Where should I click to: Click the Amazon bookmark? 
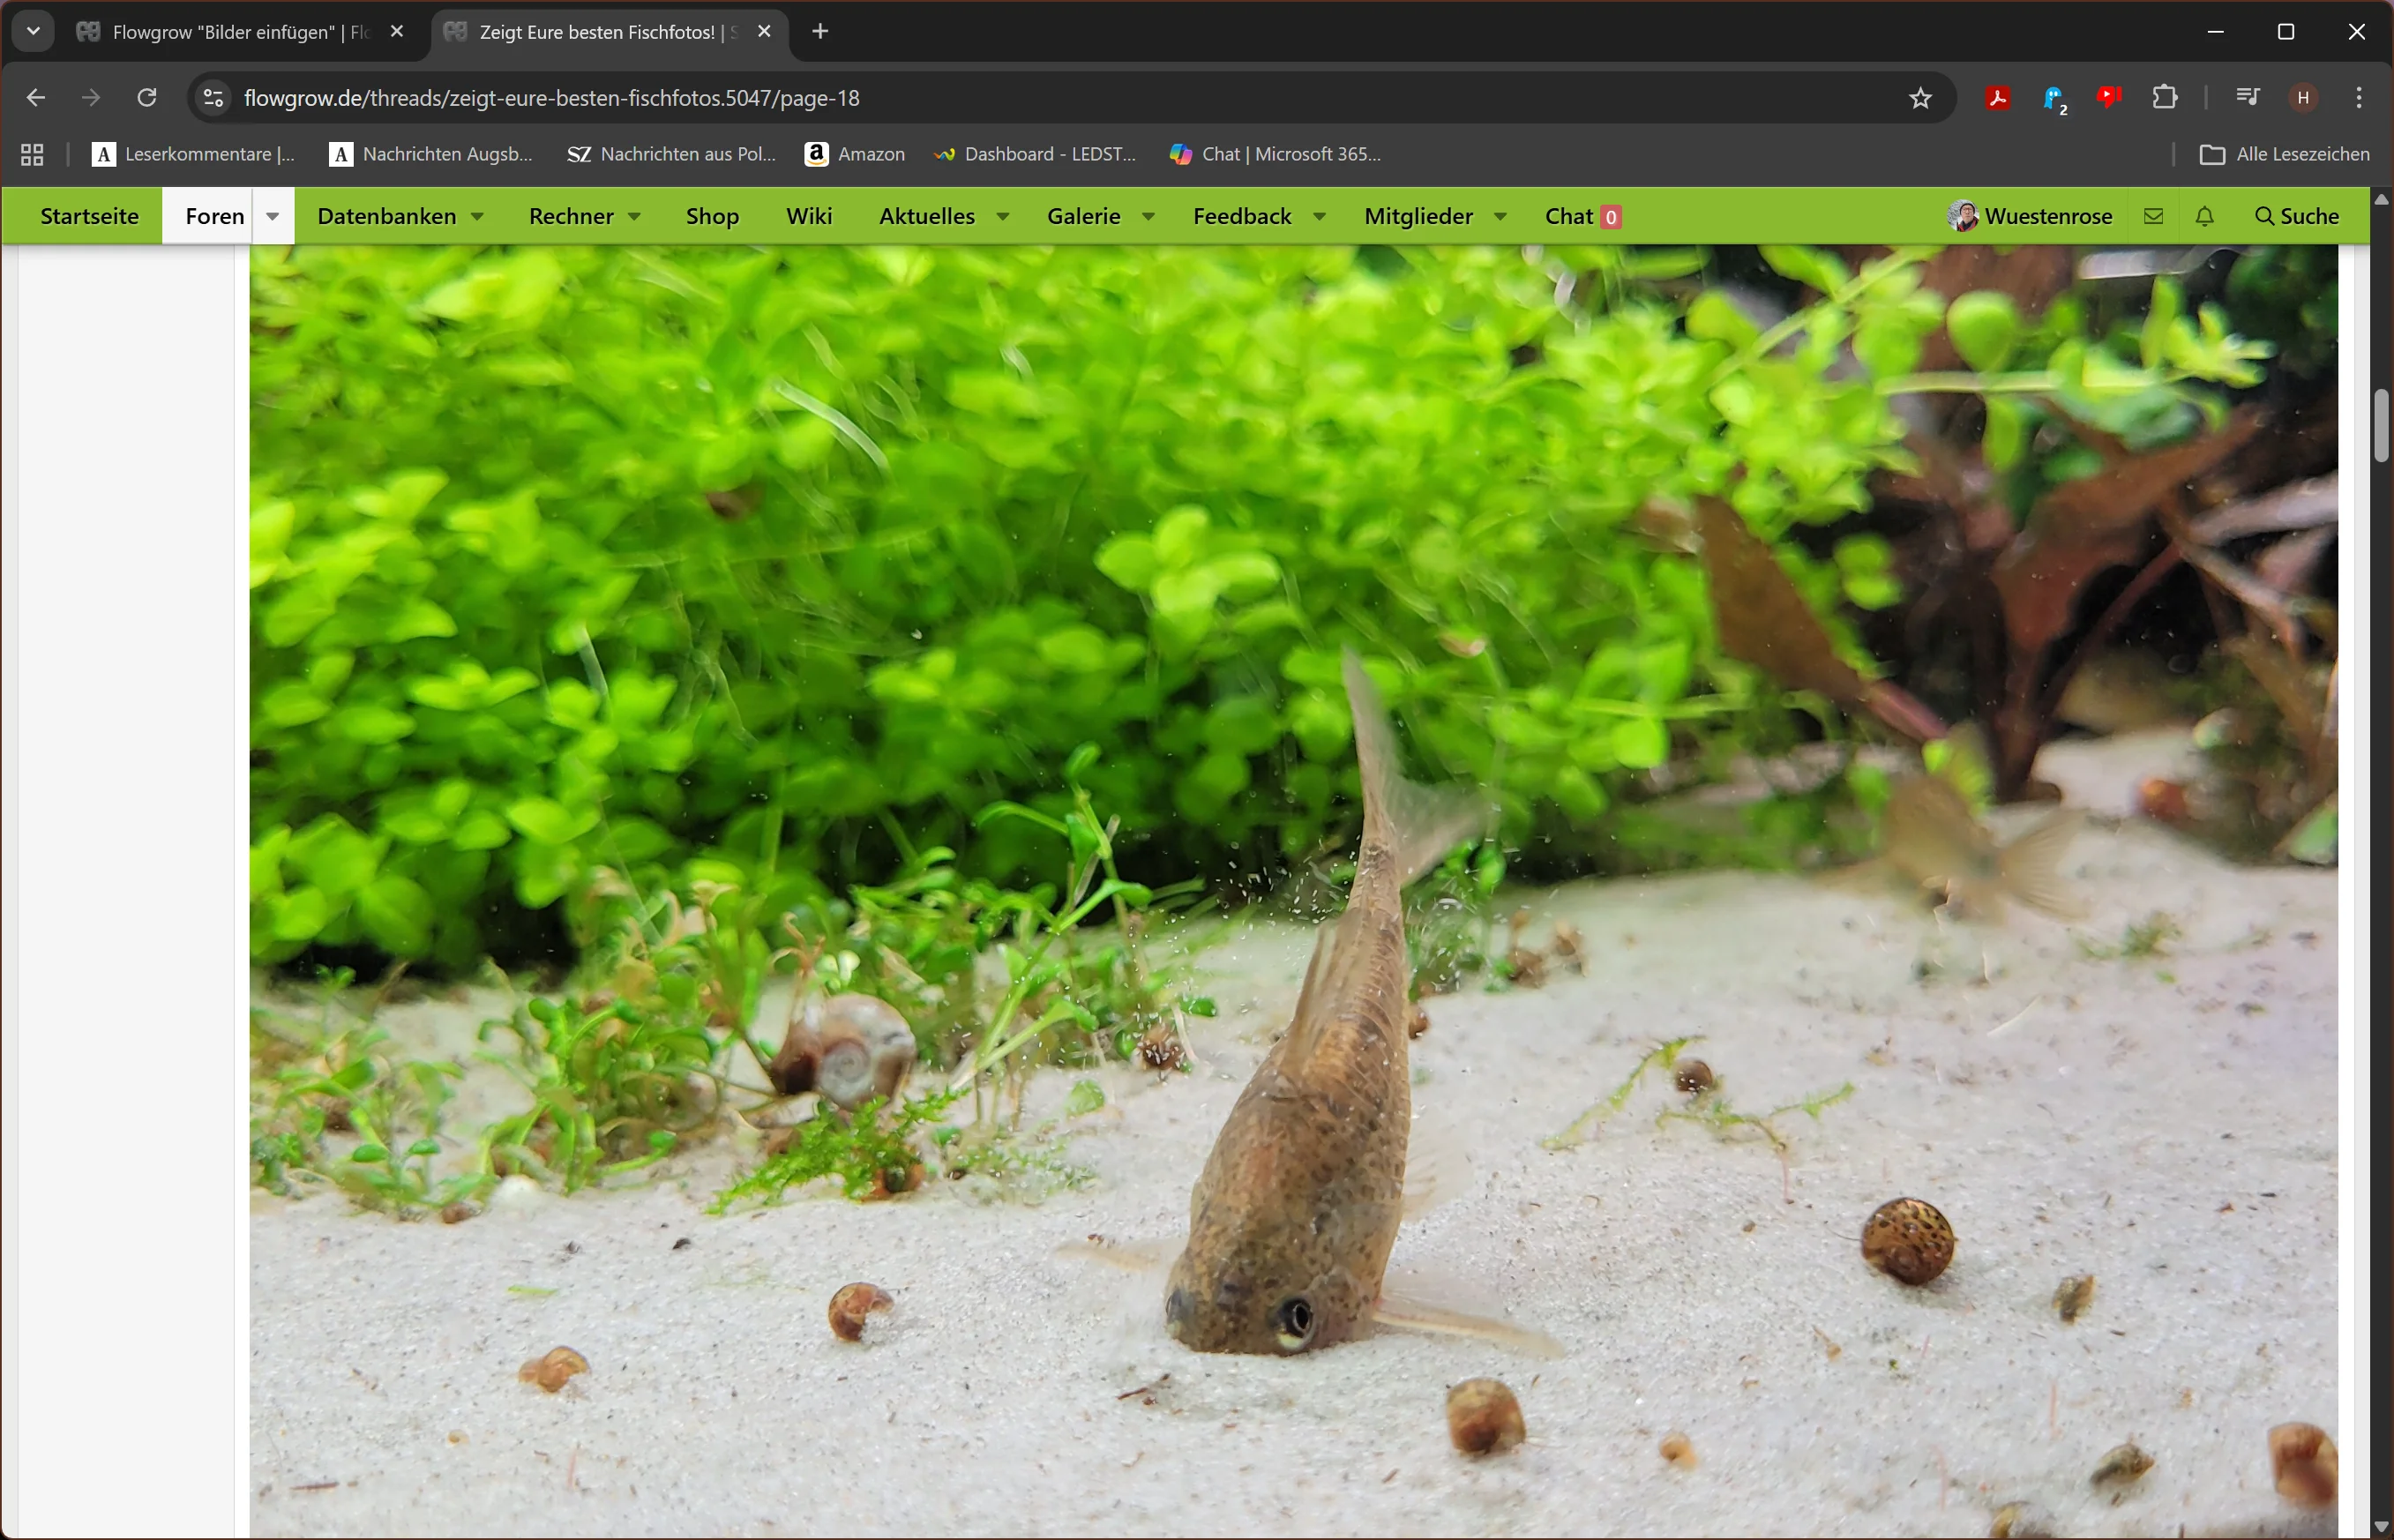[x=855, y=154]
